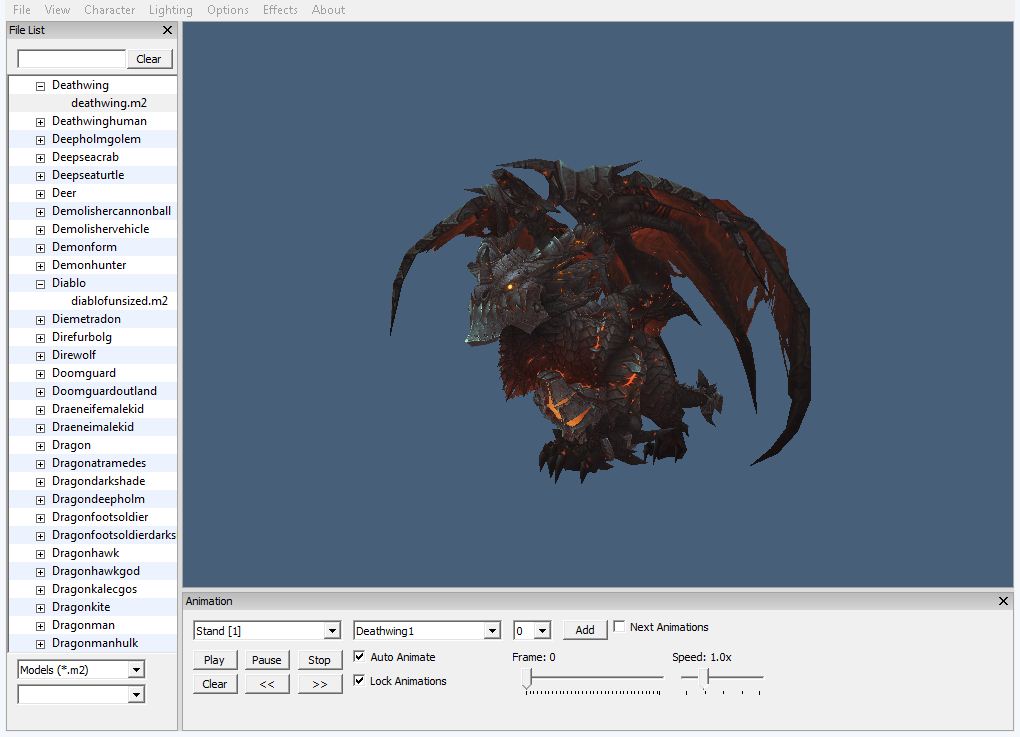This screenshot has height=737, width=1020.
Task: Click the Speed slider handle
Action: pos(705,678)
